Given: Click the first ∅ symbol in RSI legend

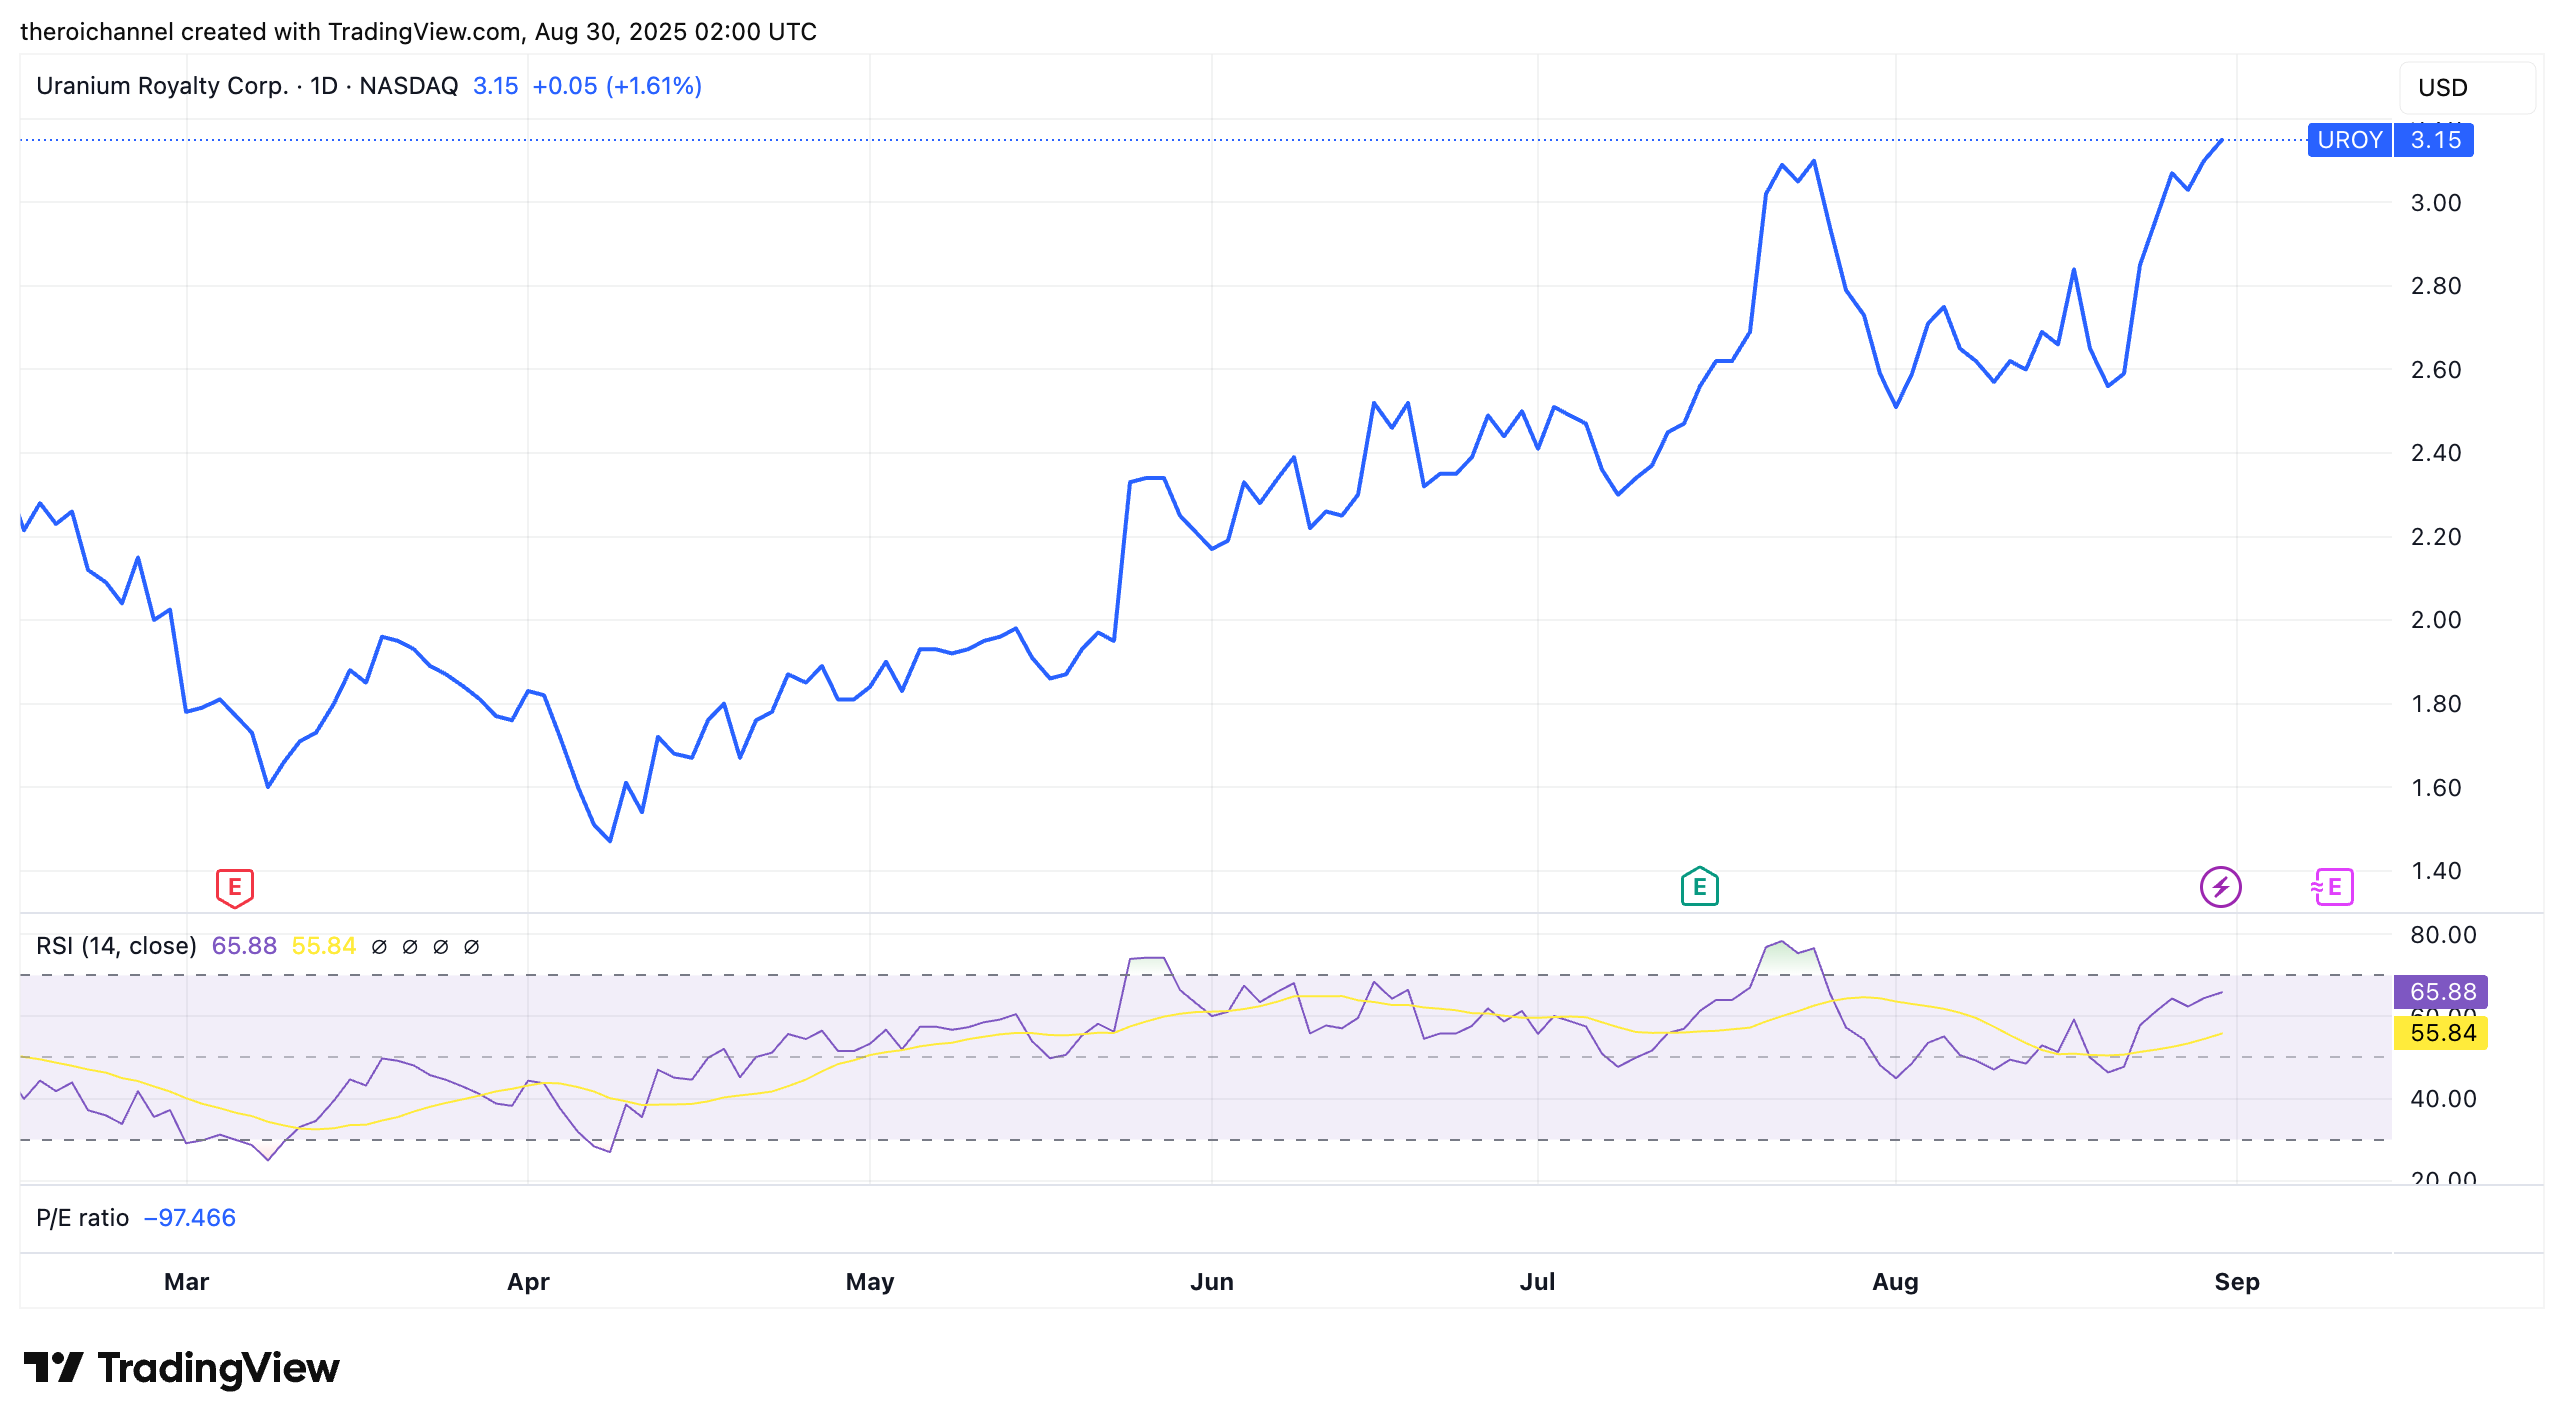Looking at the screenshot, I should 379,946.
